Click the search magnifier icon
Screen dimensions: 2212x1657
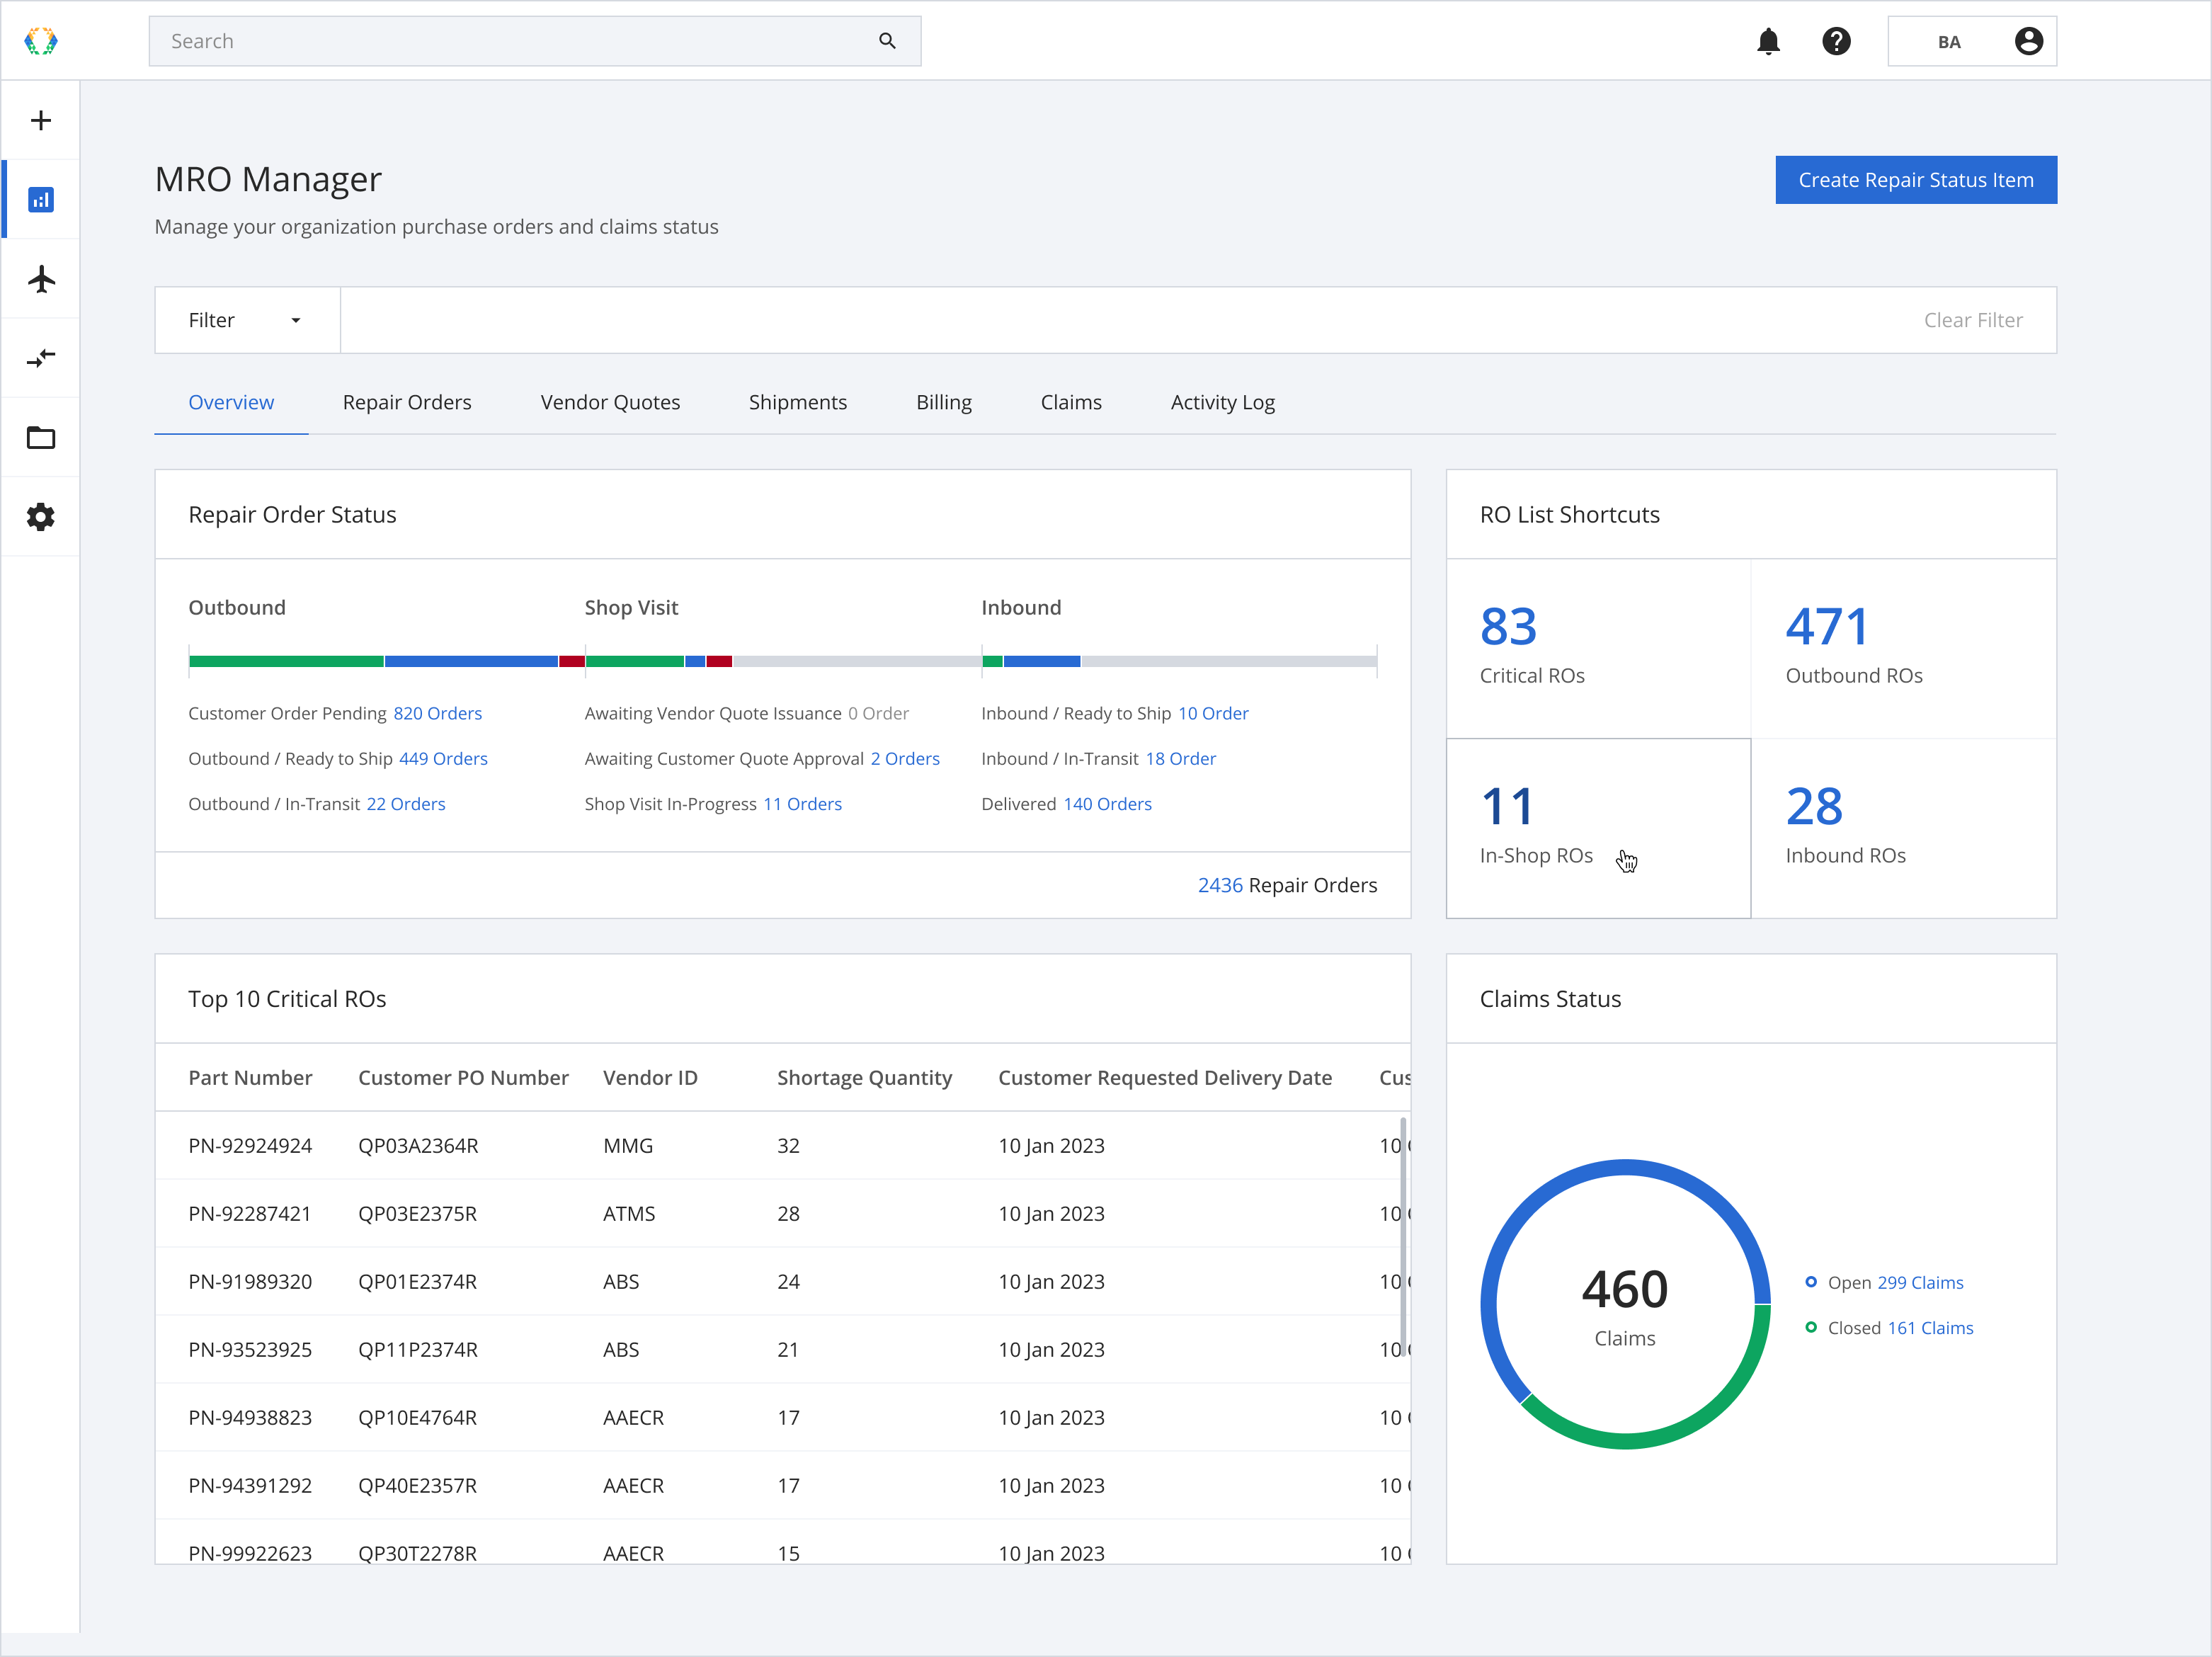point(887,41)
